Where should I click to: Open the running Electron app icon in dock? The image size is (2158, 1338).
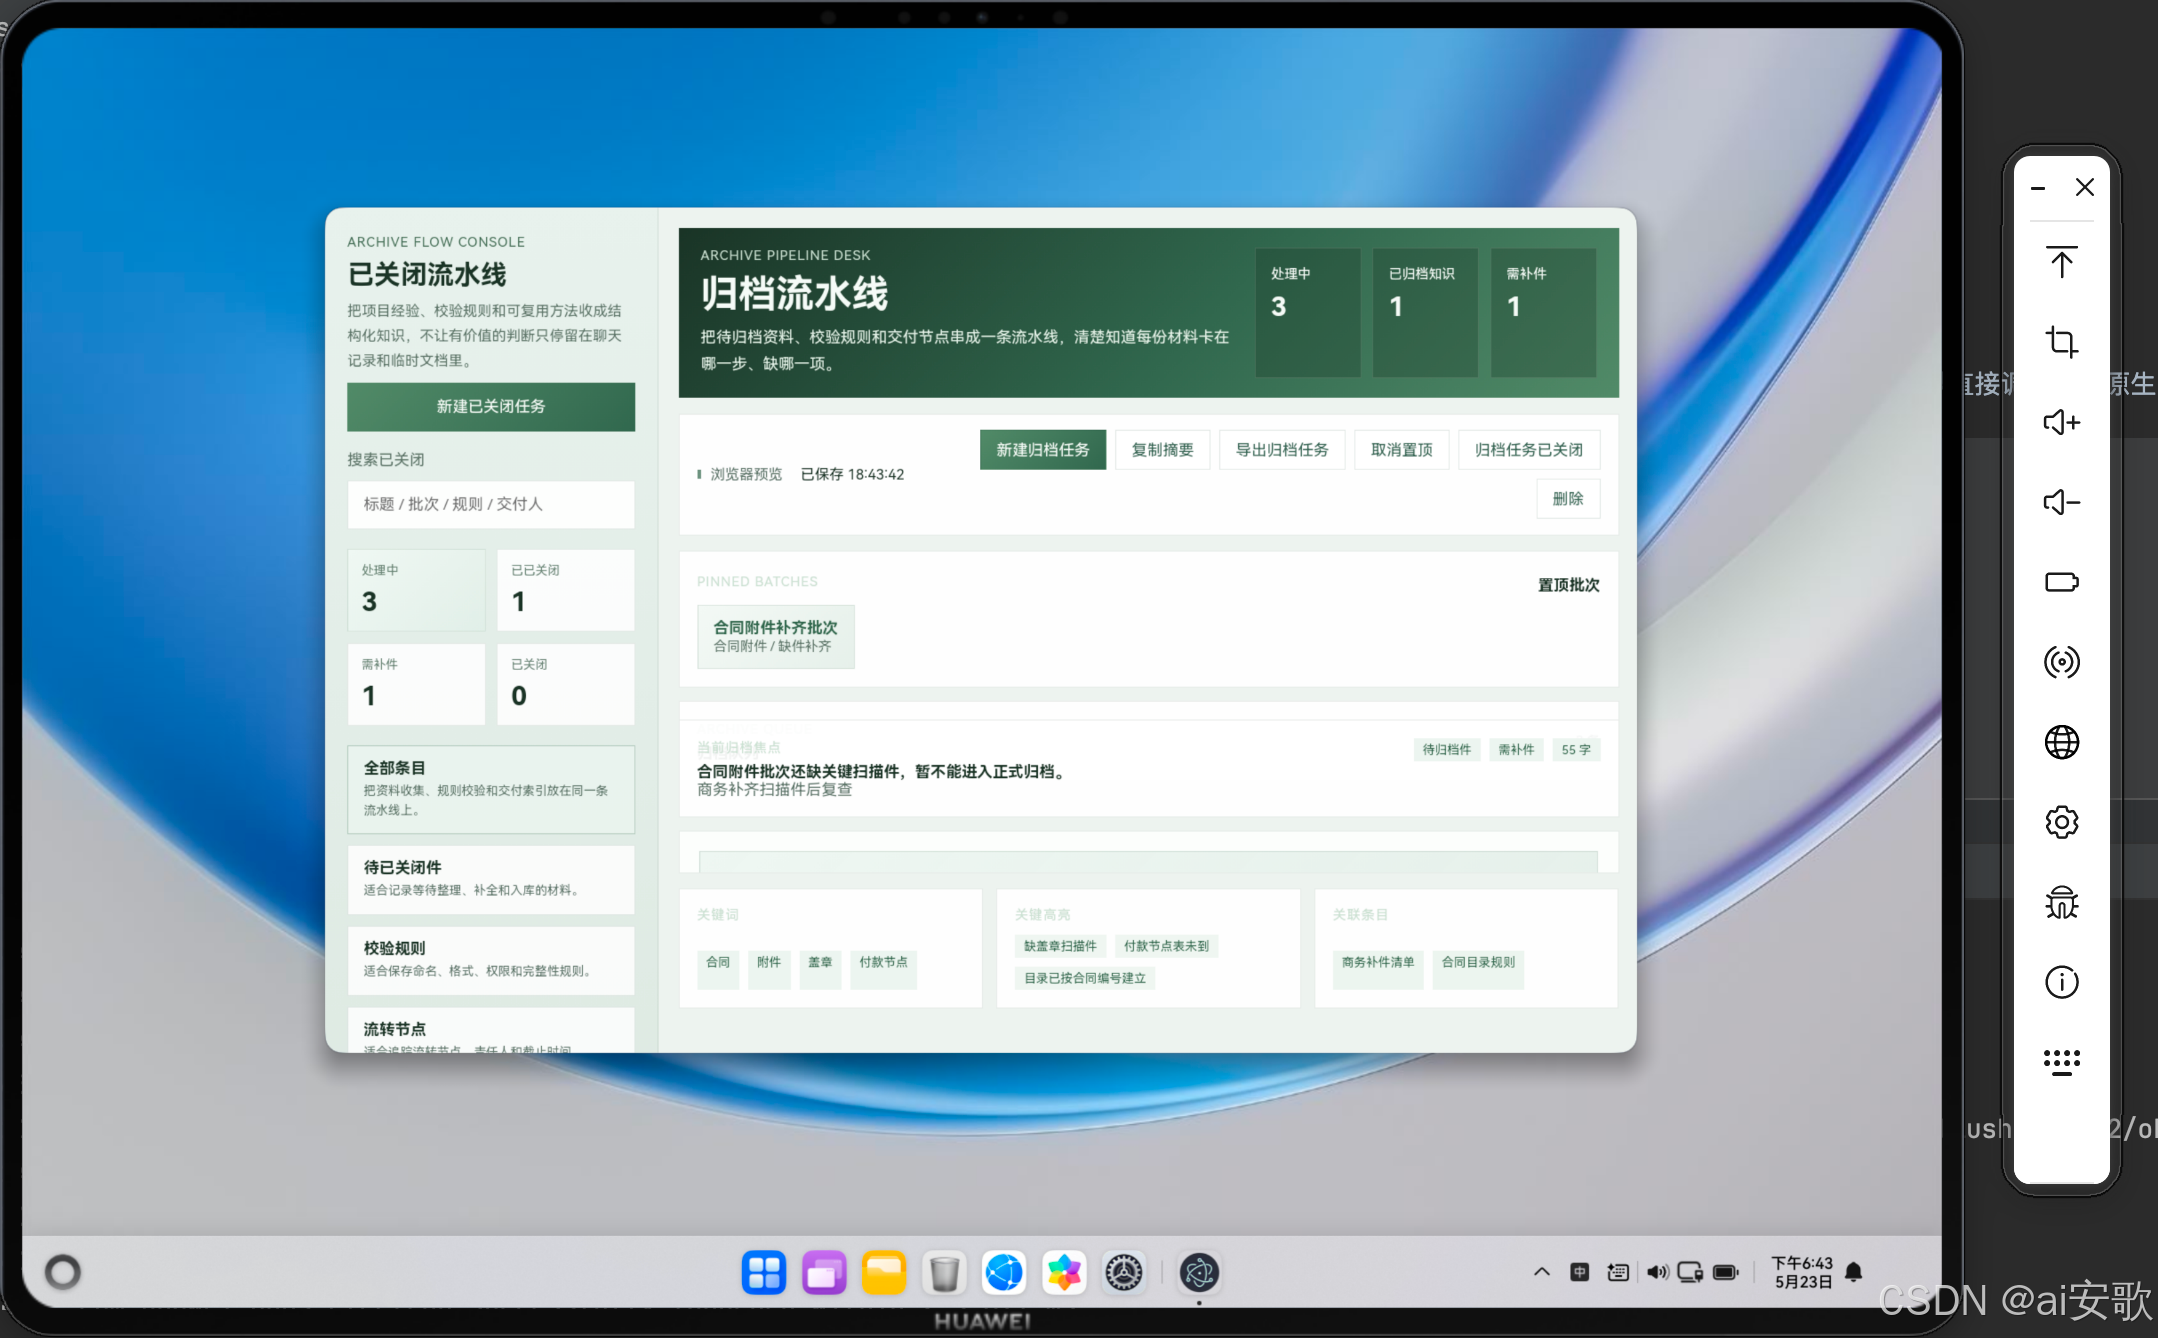pyautogui.click(x=1199, y=1273)
